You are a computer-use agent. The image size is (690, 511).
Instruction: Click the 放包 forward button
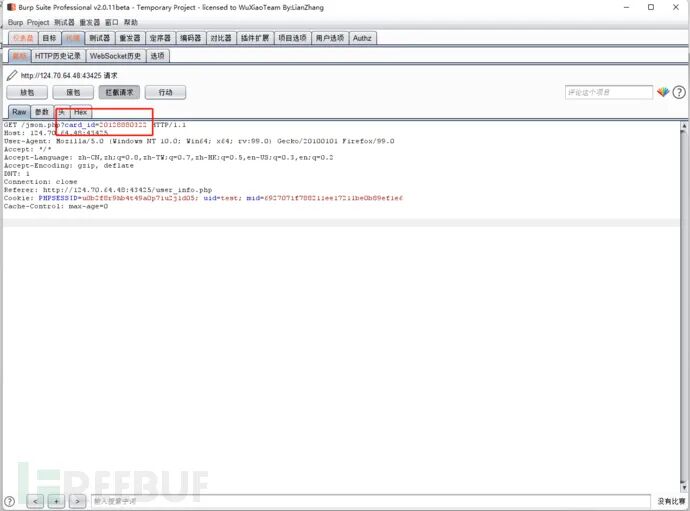click(27, 92)
